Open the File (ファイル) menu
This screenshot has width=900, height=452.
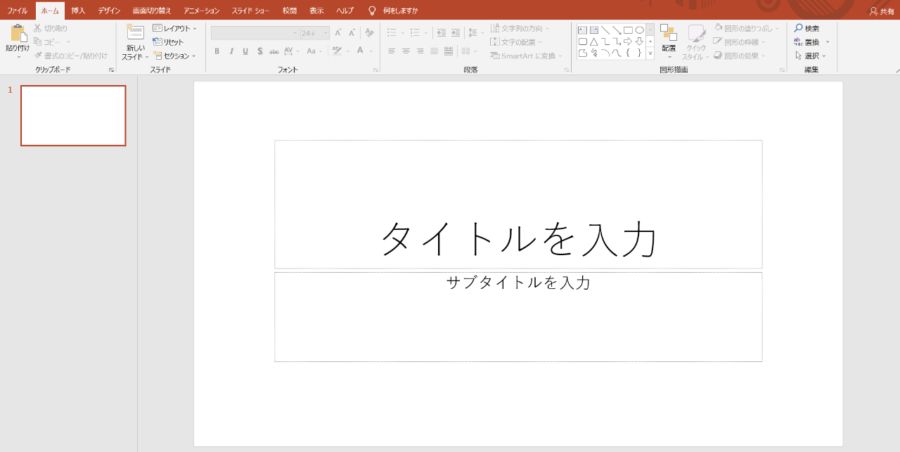pos(17,10)
